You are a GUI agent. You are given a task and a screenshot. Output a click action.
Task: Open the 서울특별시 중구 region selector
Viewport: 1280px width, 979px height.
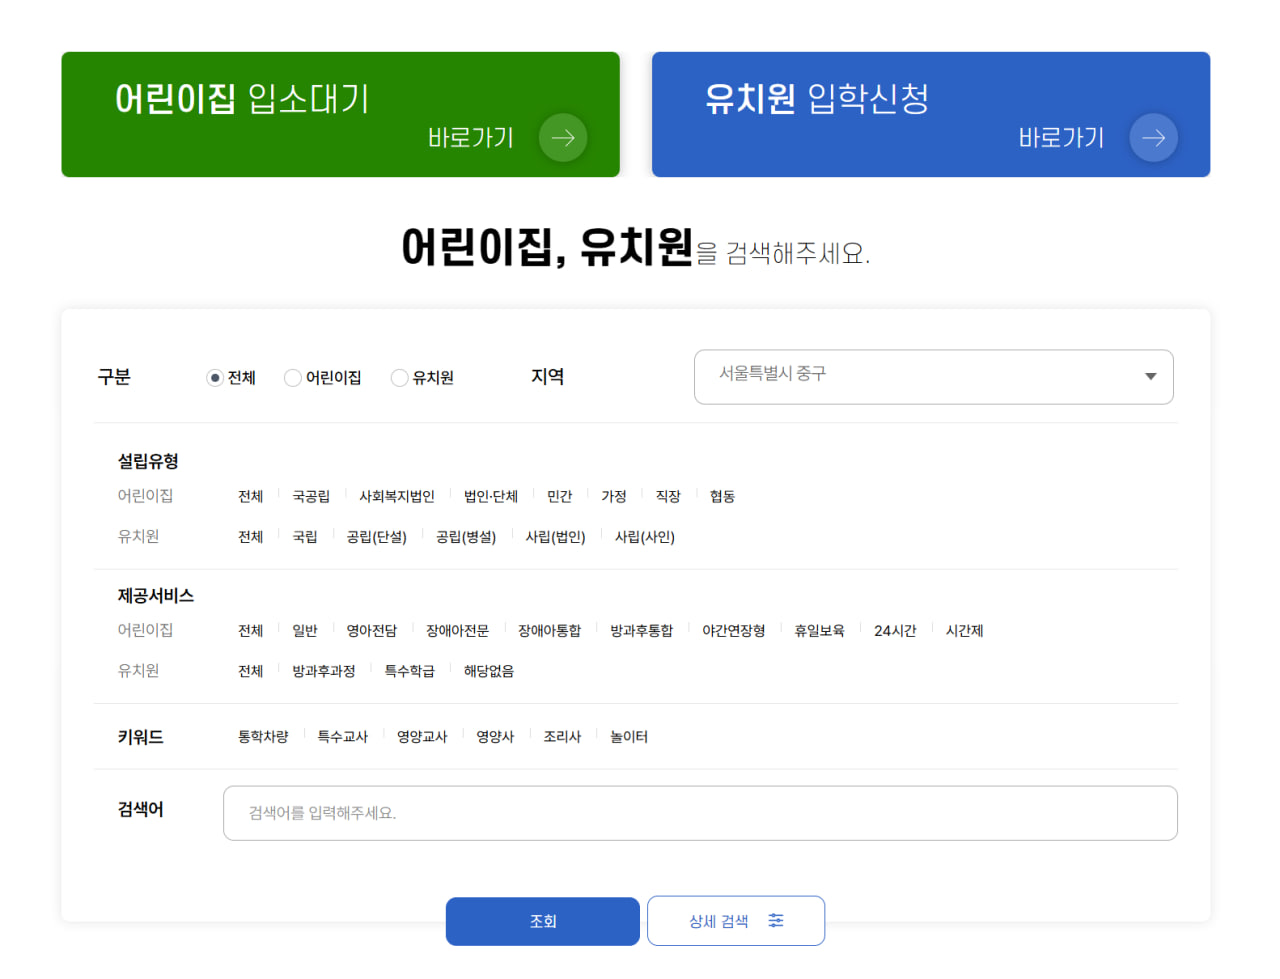tap(934, 377)
